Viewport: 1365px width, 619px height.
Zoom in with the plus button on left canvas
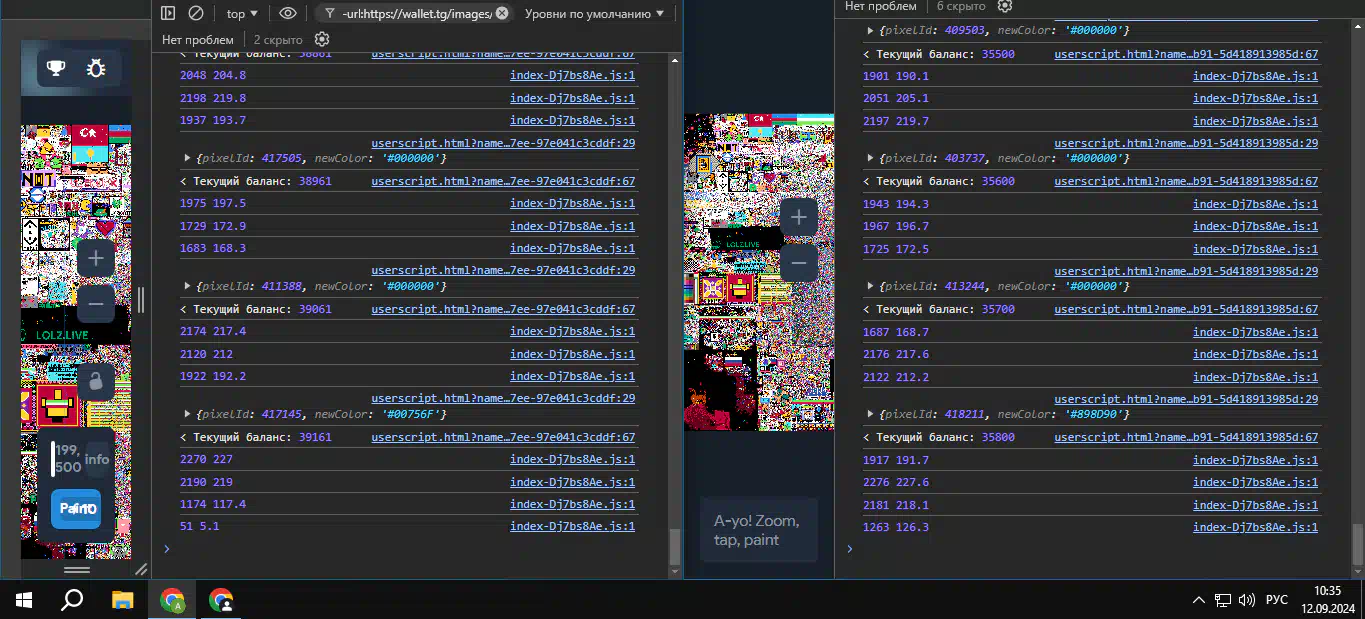(96, 258)
